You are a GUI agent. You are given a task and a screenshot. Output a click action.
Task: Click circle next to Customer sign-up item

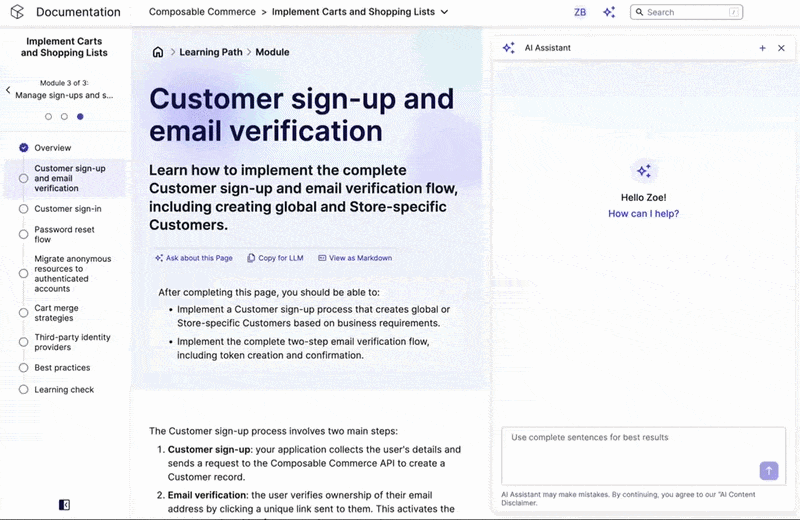tap(23, 179)
